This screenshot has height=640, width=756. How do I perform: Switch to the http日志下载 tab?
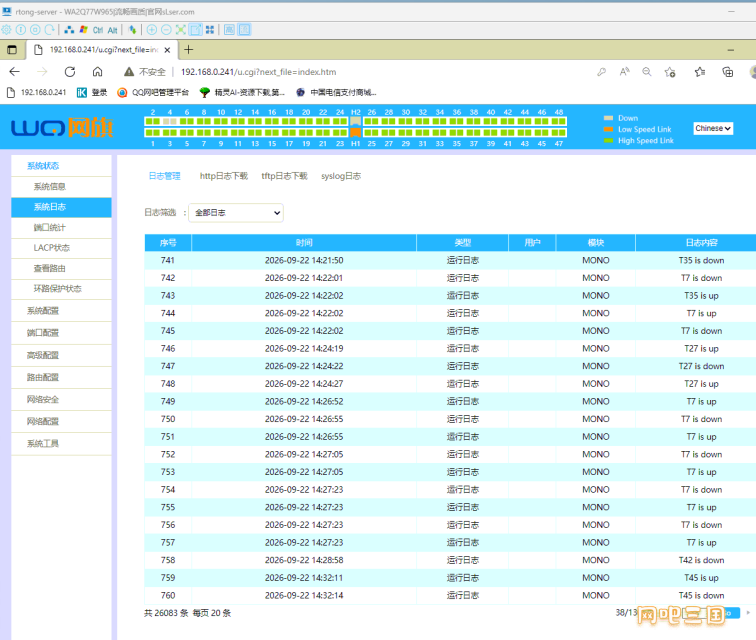pyautogui.click(x=224, y=176)
